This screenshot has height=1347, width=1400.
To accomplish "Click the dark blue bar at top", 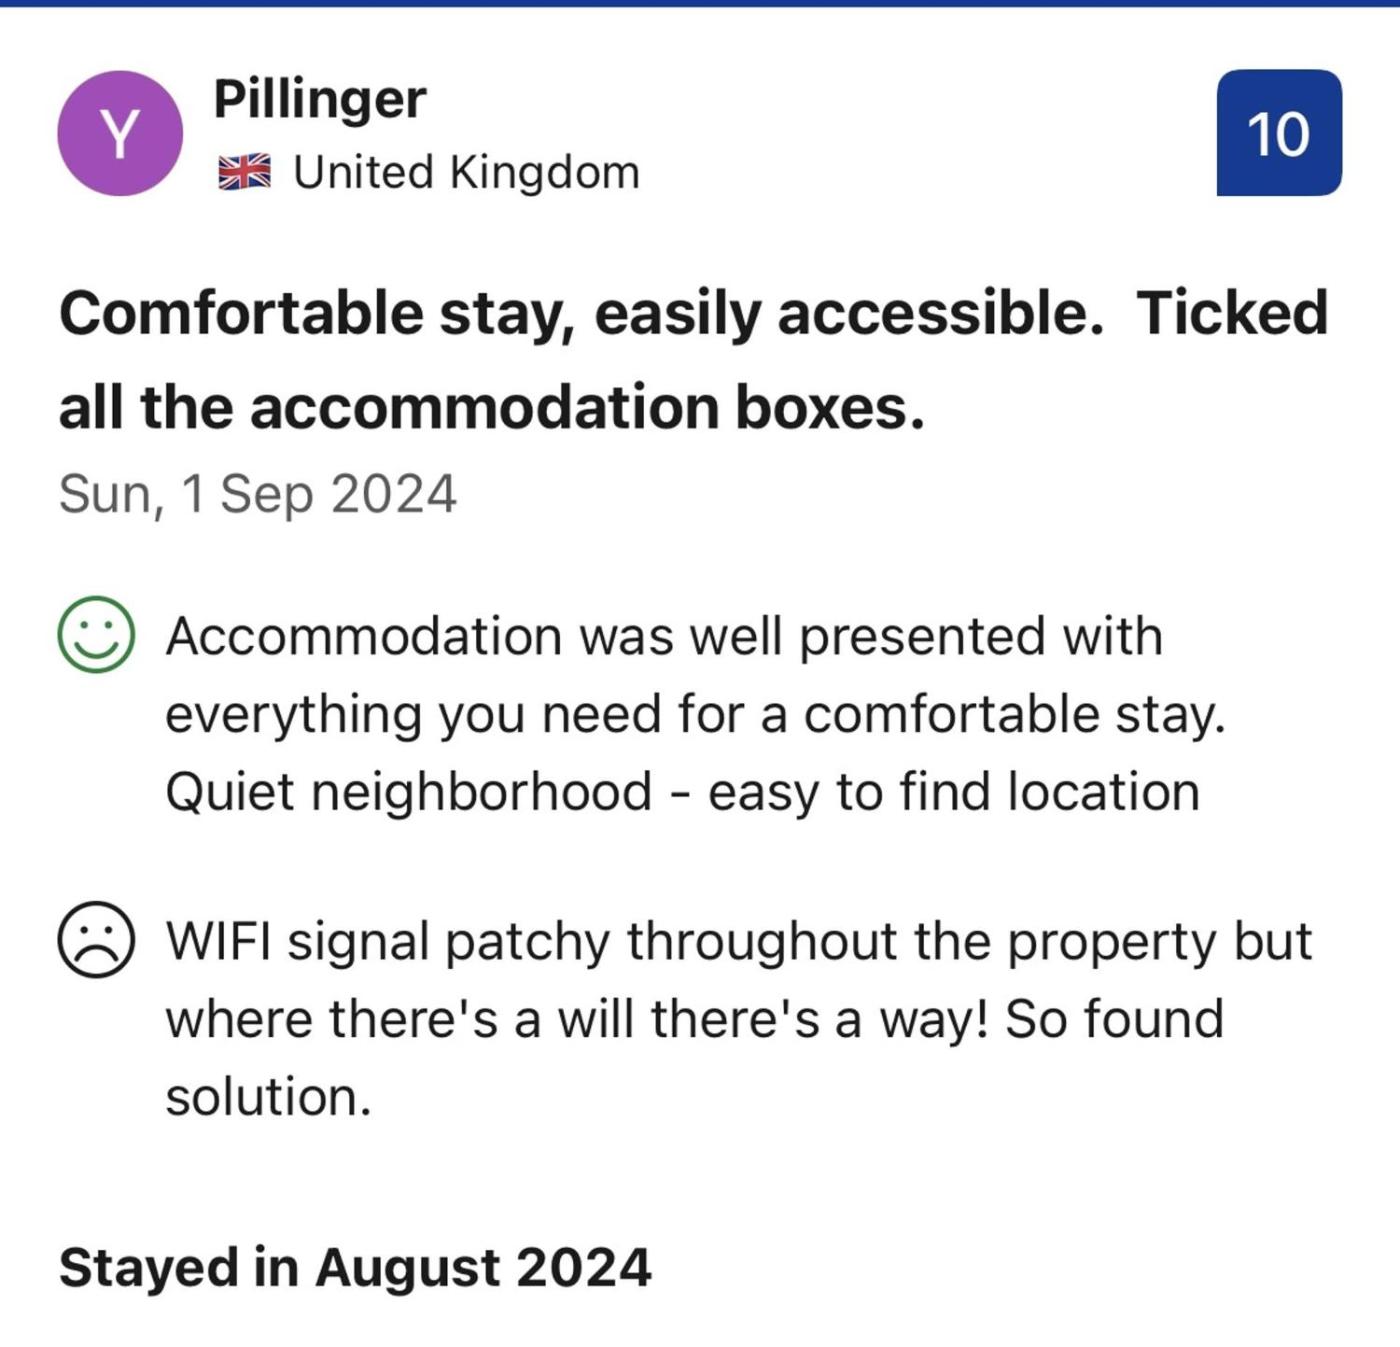I will [700, 3].
